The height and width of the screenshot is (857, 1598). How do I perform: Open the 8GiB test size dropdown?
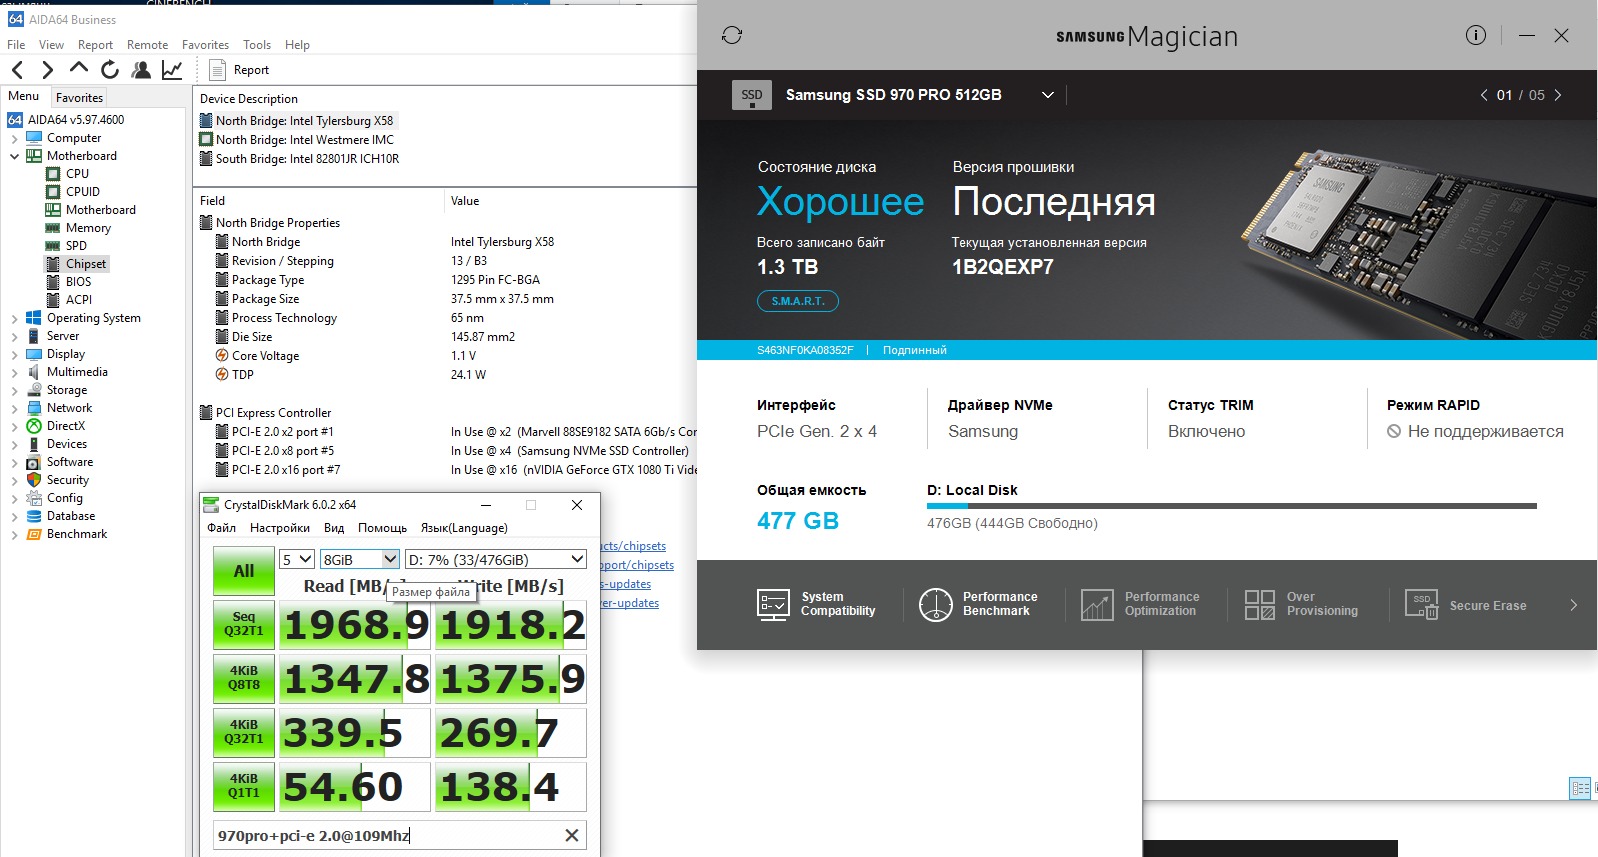click(360, 559)
